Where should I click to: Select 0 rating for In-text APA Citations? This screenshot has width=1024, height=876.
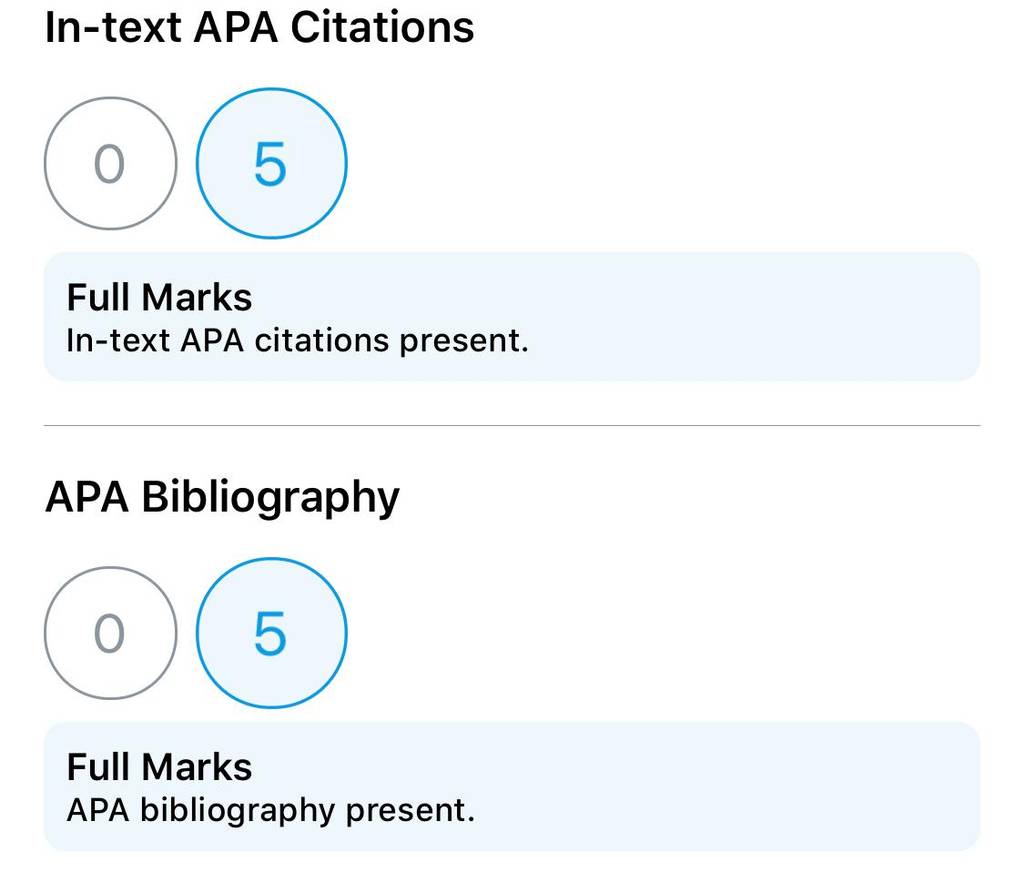[110, 163]
